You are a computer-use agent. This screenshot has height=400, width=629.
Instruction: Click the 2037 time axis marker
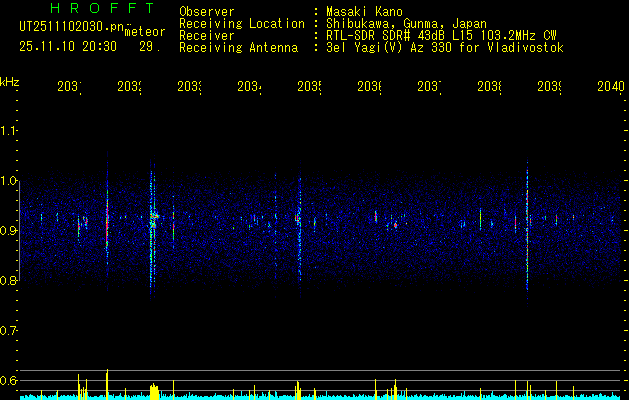tap(429, 87)
